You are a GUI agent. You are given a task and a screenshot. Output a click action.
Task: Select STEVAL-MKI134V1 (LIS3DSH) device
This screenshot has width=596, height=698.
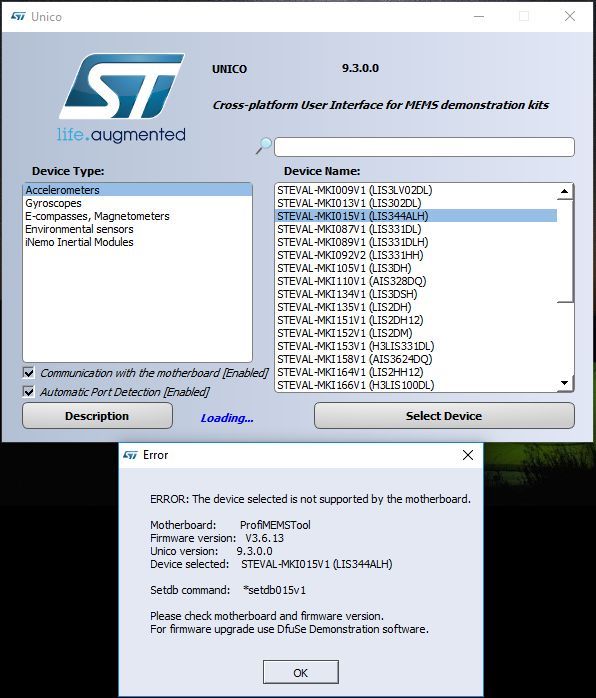click(x=416, y=294)
